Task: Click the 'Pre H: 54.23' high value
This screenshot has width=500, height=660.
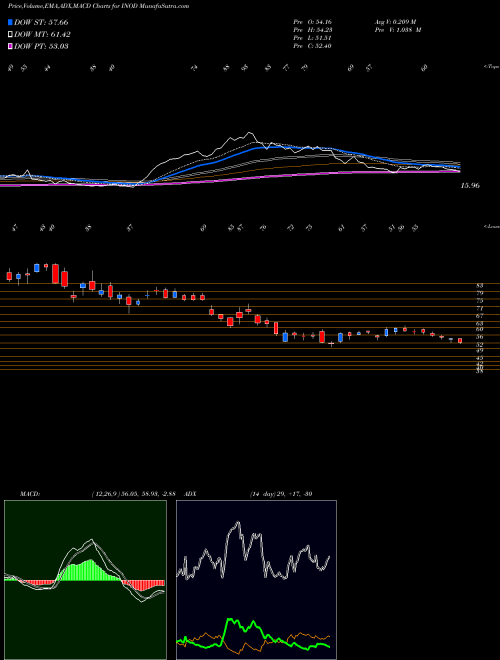Action: (313, 30)
